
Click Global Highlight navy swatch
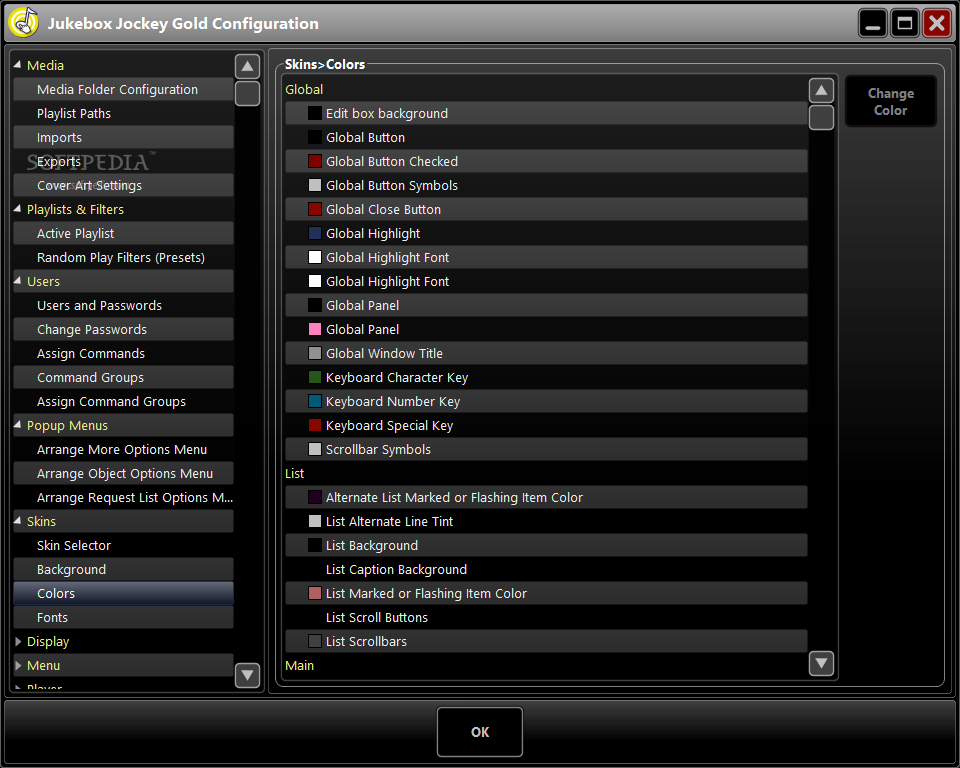tap(314, 233)
